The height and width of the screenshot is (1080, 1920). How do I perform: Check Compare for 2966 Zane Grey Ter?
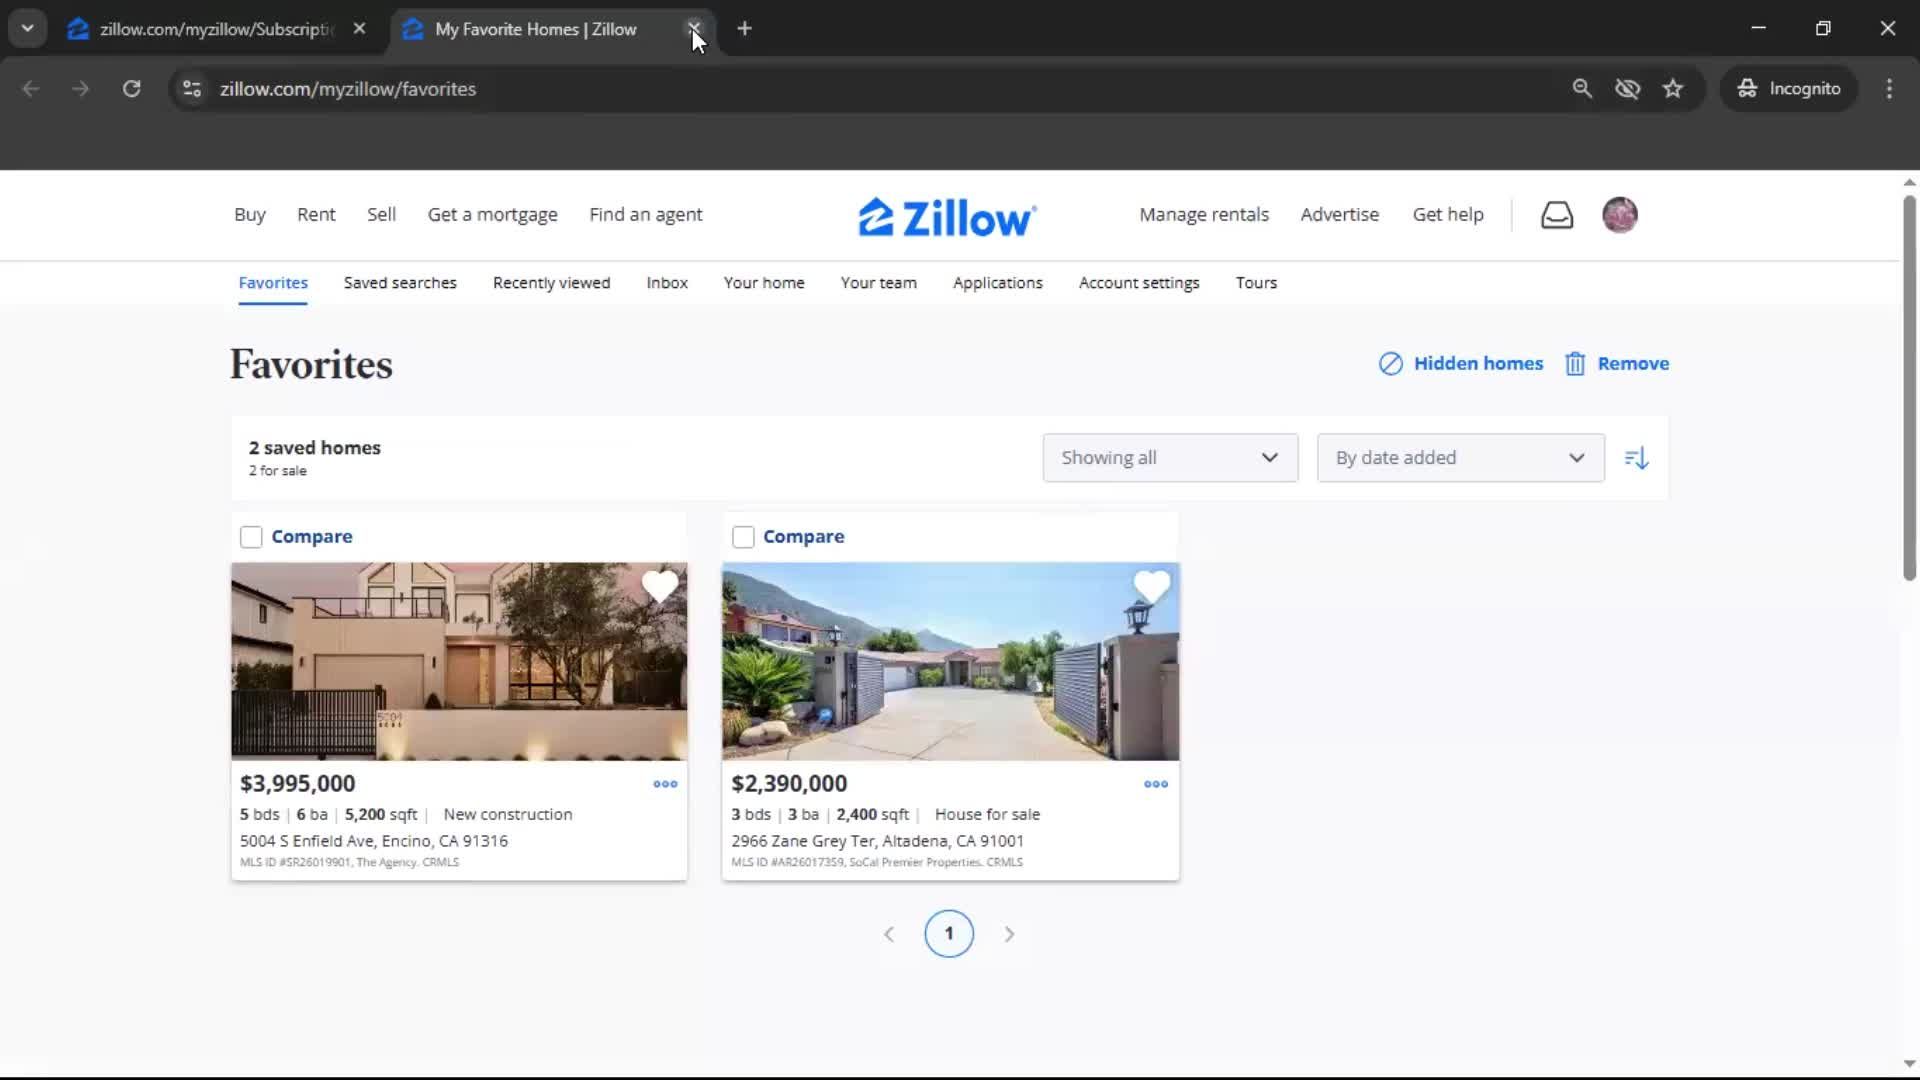(x=743, y=537)
